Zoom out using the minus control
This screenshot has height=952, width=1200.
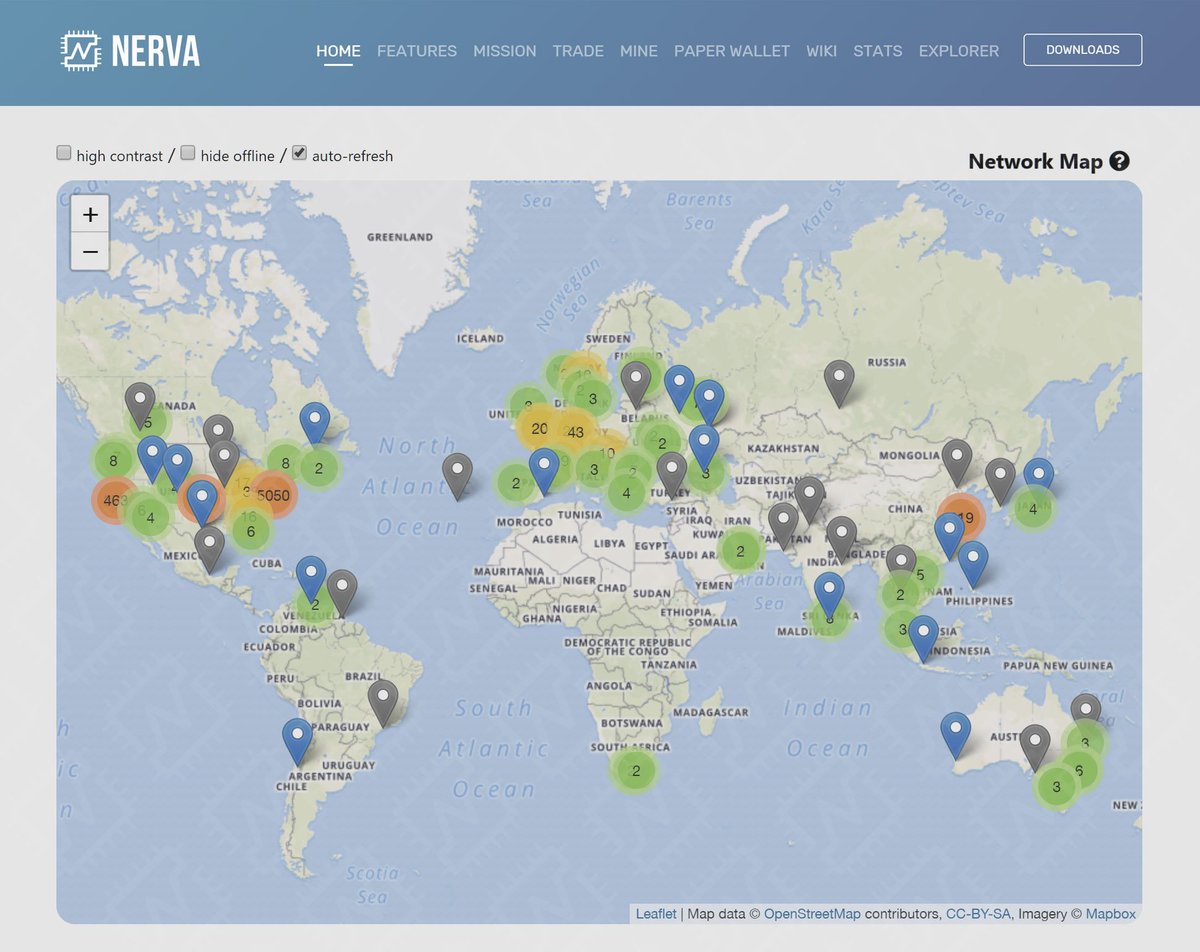90,252
